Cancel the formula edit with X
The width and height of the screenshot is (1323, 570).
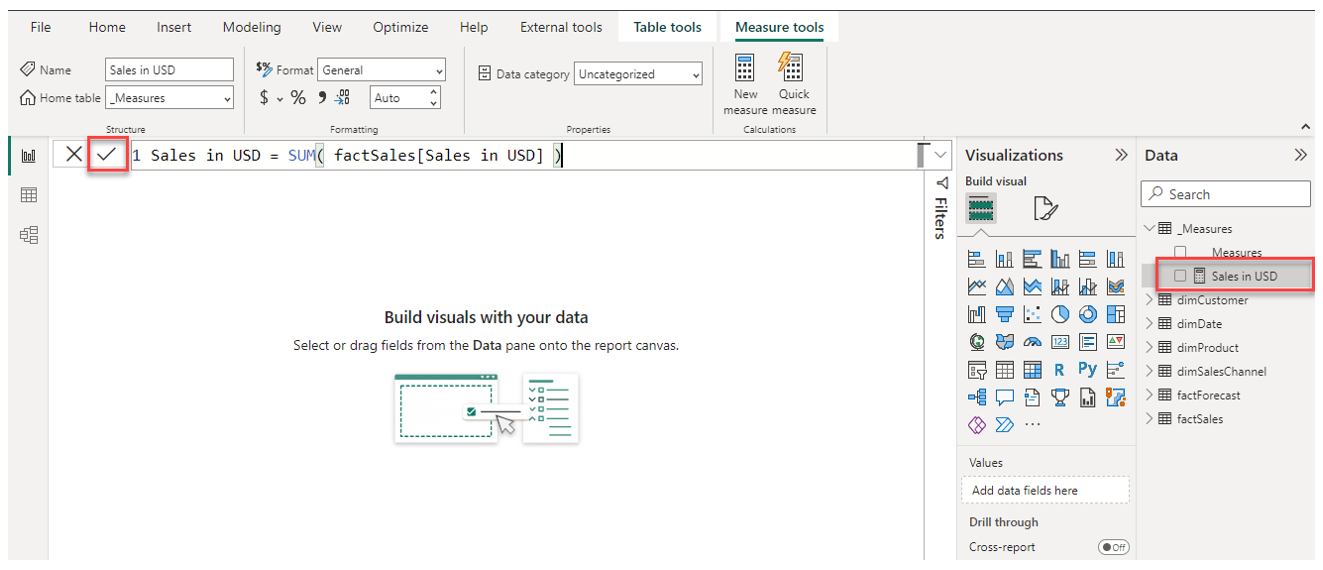(74, 155)
